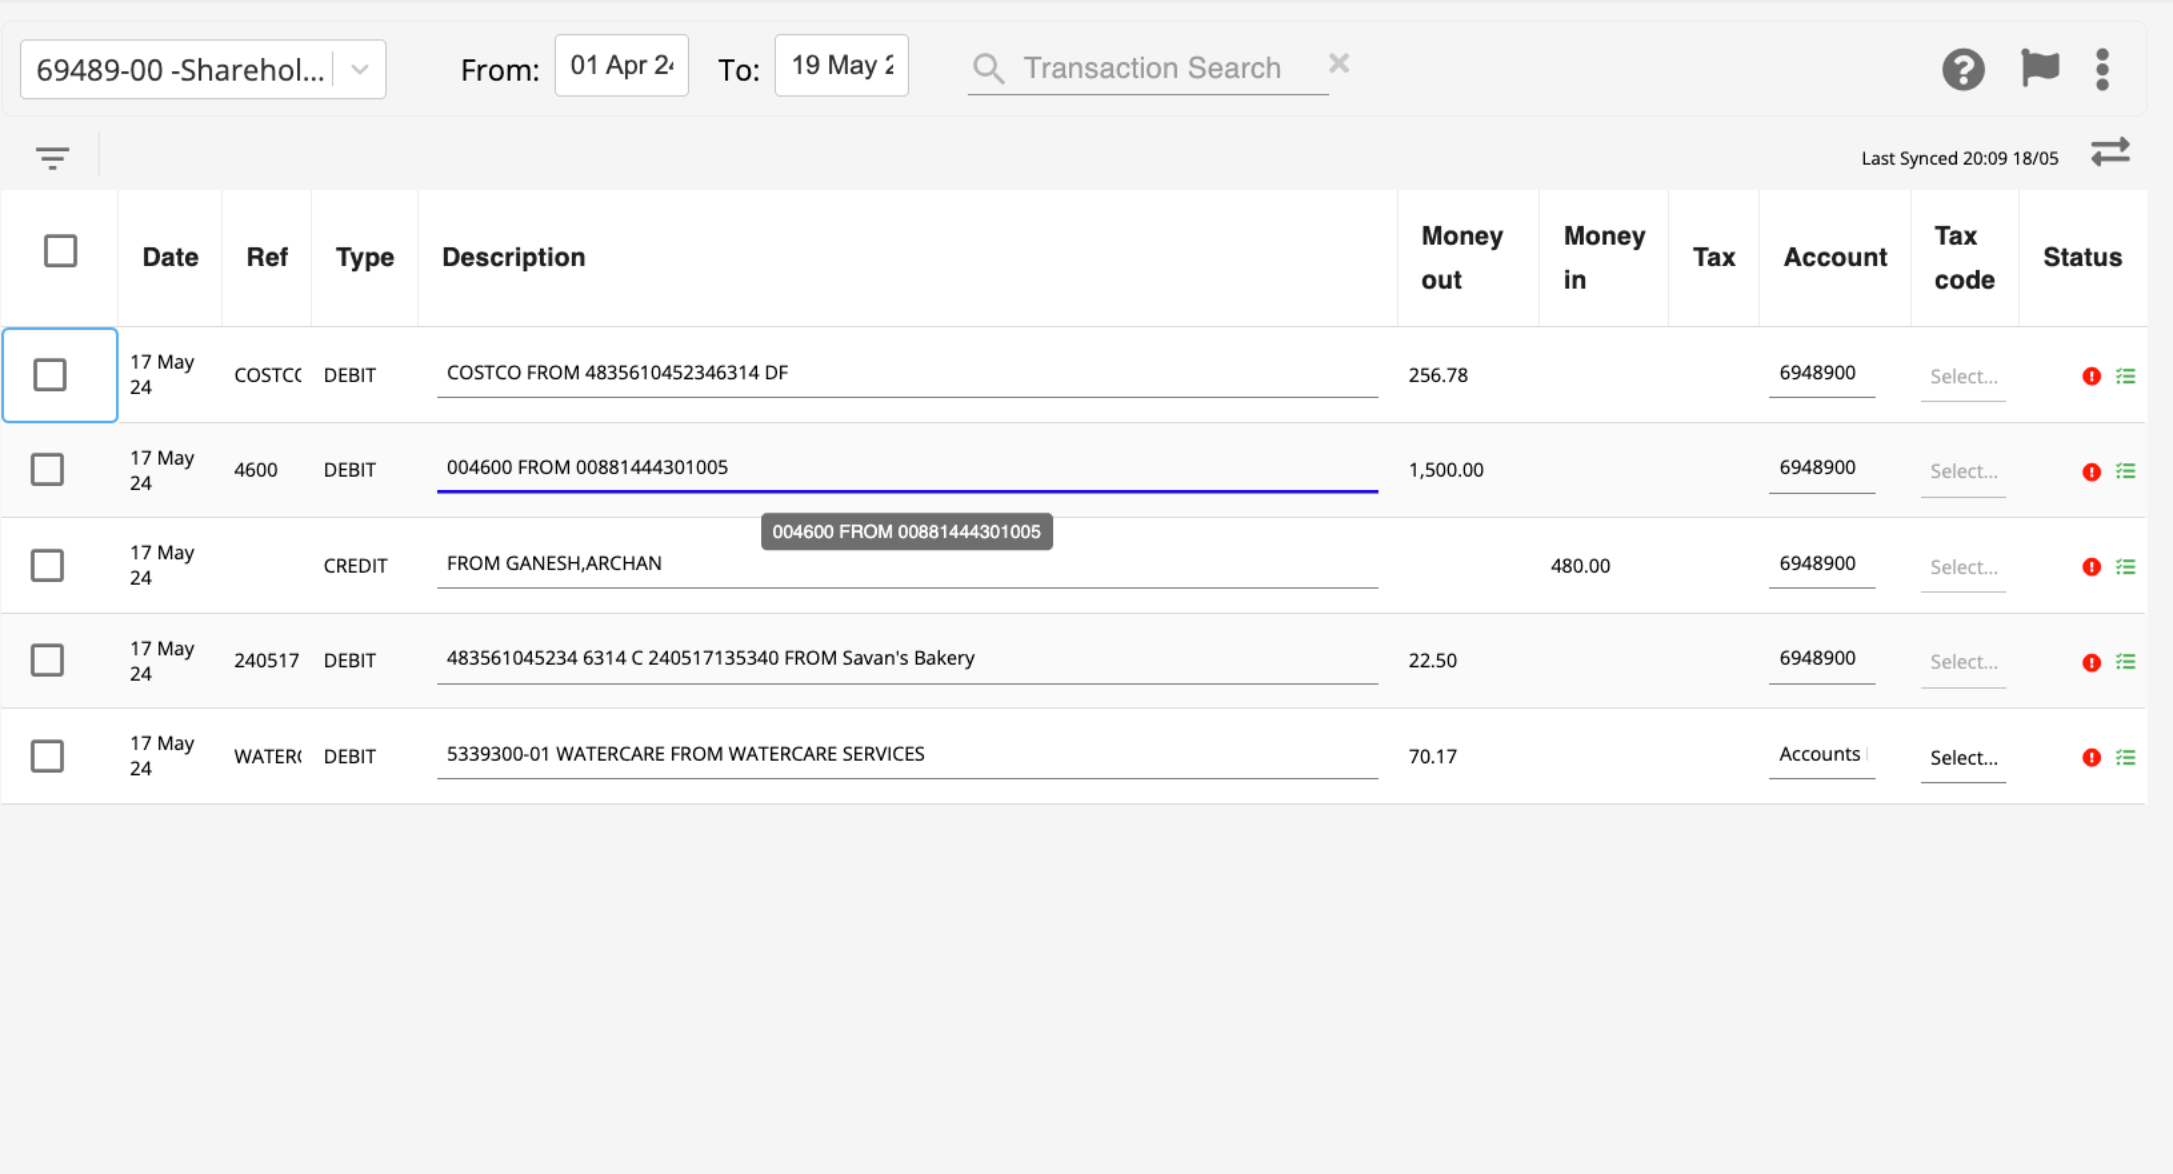The image size is (2173, 1174).
Task: Open the filter lines icon
Action: pyautogui.click(x=52, y=157)
